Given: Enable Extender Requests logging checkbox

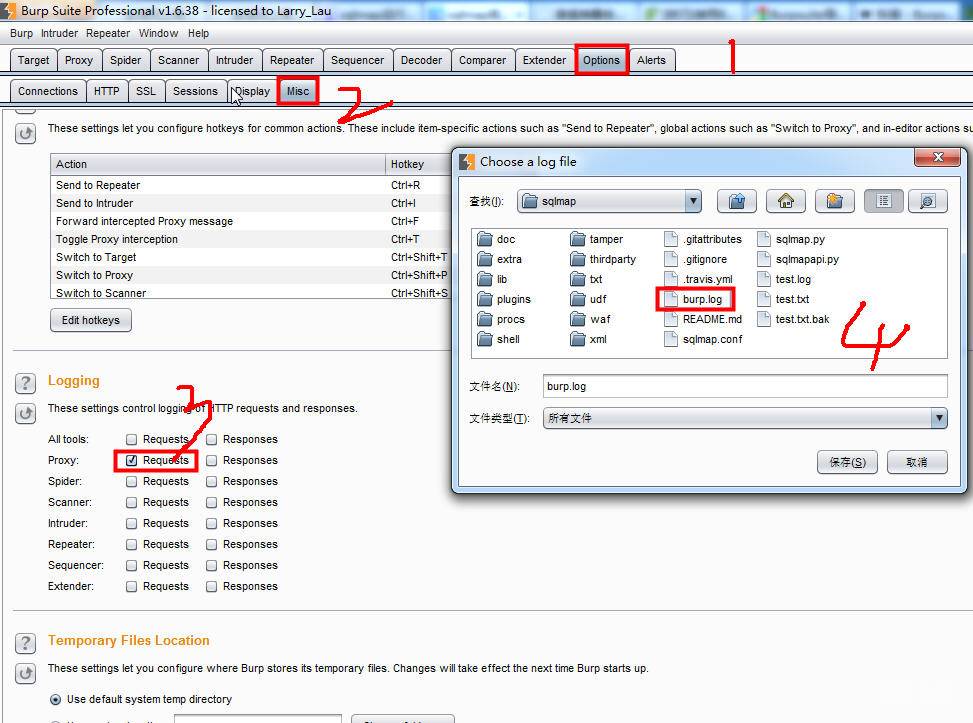Looking at the screenshot, I should (131, 586).
